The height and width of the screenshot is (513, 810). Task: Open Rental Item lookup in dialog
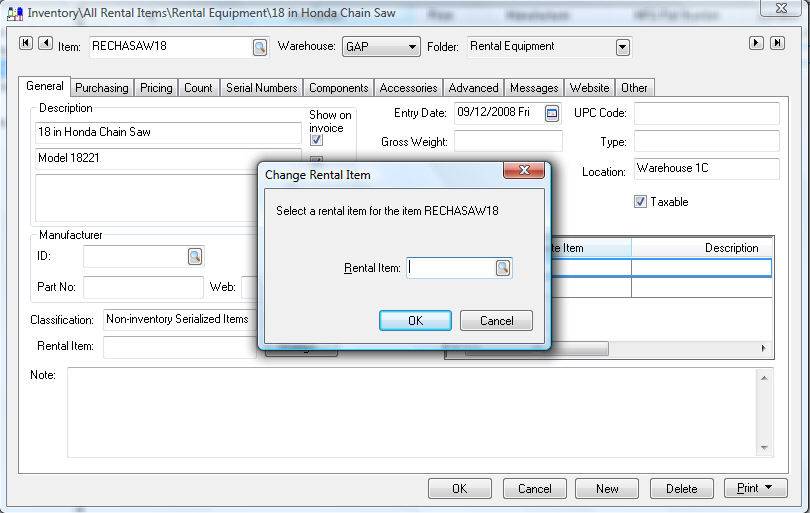tap(502, 268)
